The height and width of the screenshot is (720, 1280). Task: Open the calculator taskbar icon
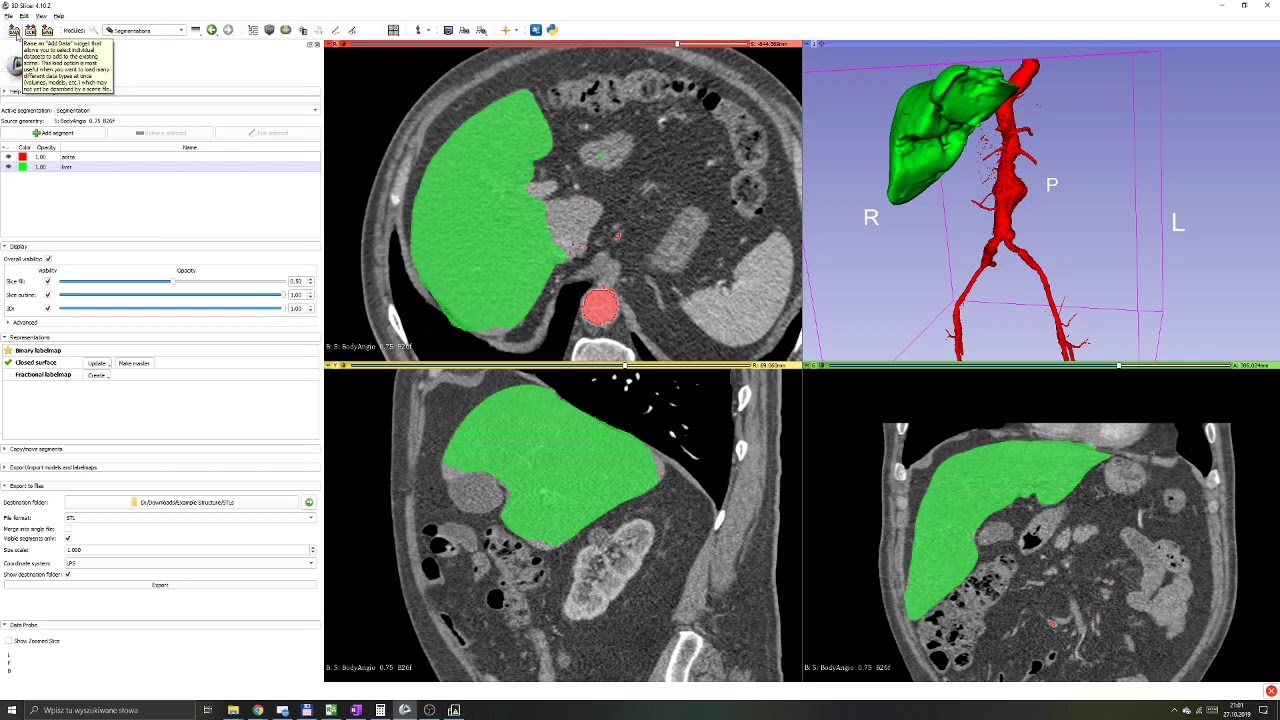380,710
